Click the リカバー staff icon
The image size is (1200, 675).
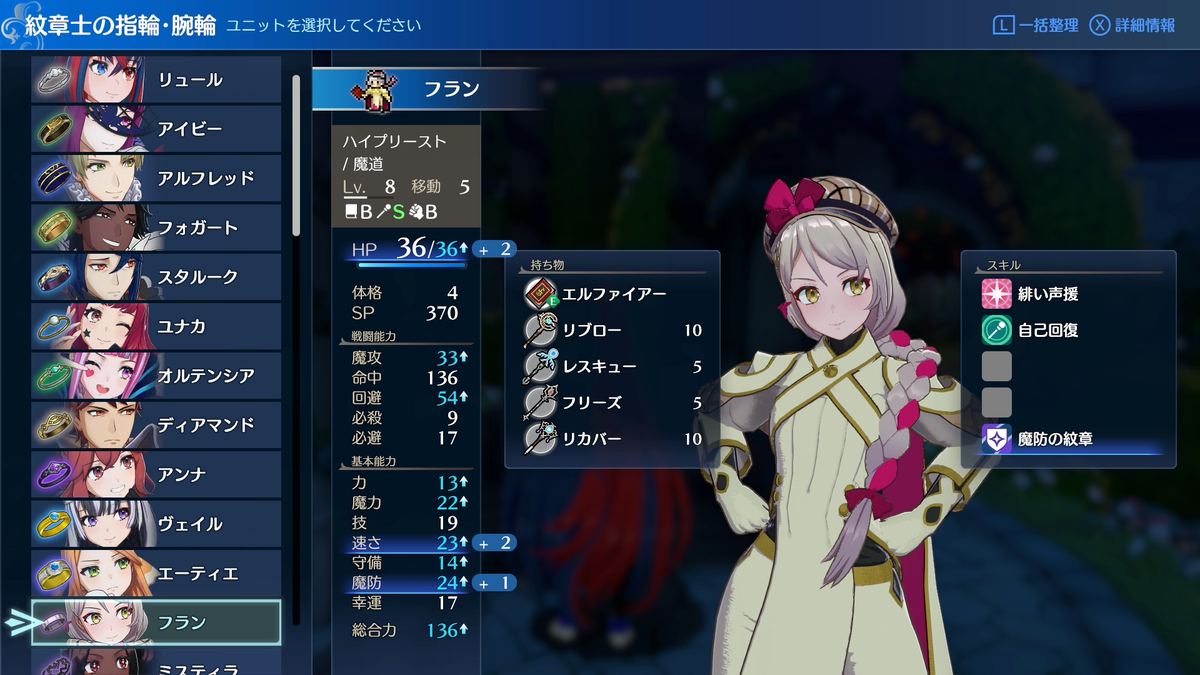540,439
